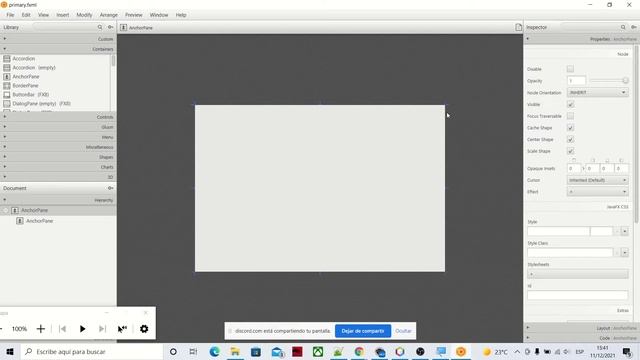
Task: Click previous frame button in player widget
Action: click(62, 329)
